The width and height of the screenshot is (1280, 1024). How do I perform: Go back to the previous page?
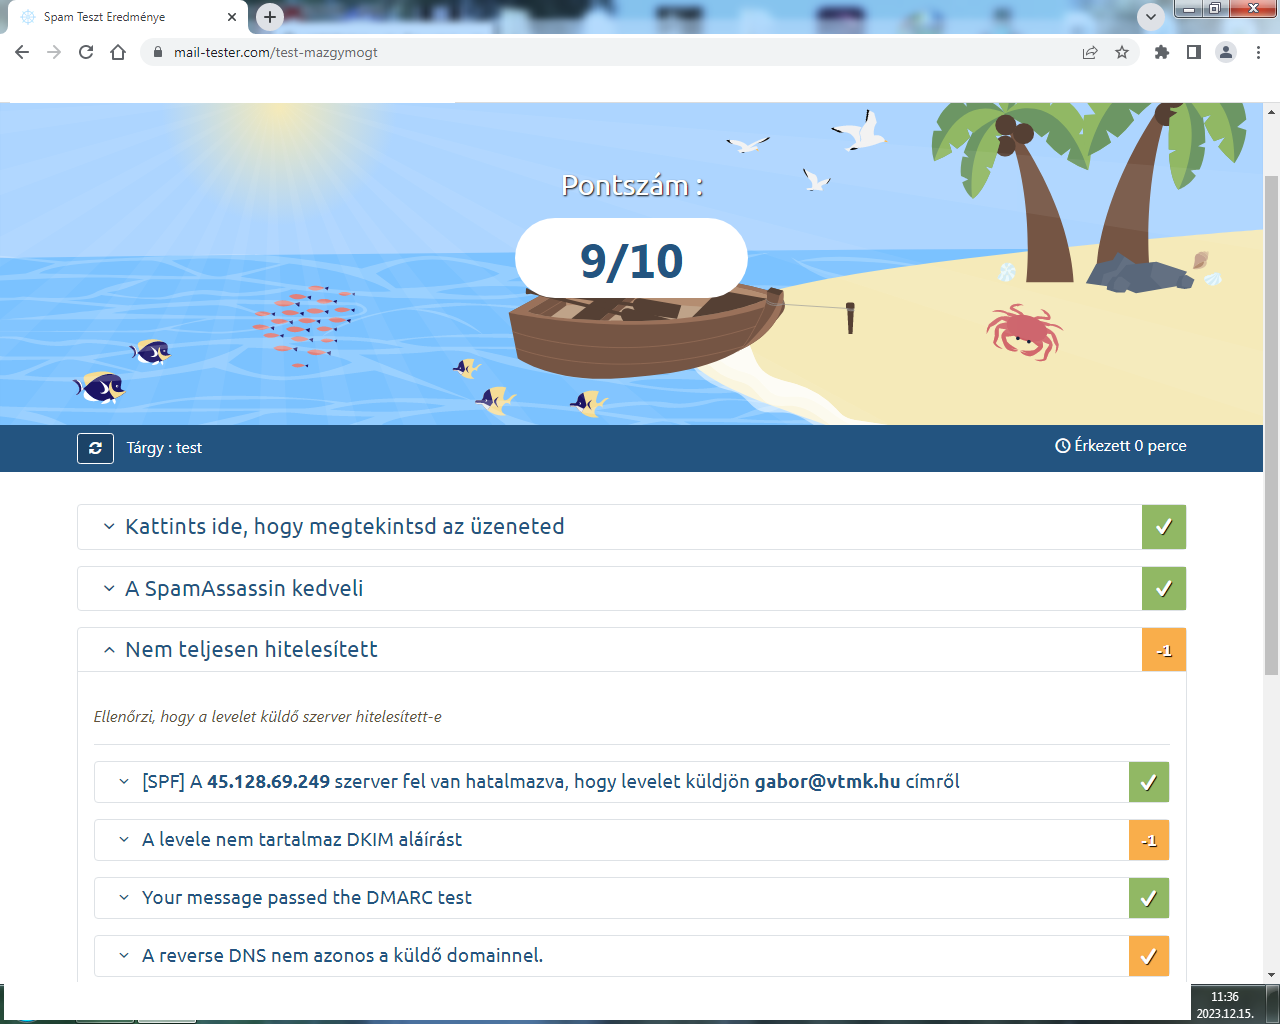(x=22, y=52)
